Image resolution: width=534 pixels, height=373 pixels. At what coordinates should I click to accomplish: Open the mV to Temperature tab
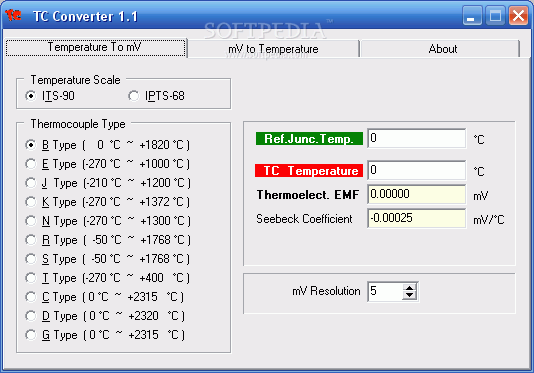pyautogui.click(x=273, y=49)
